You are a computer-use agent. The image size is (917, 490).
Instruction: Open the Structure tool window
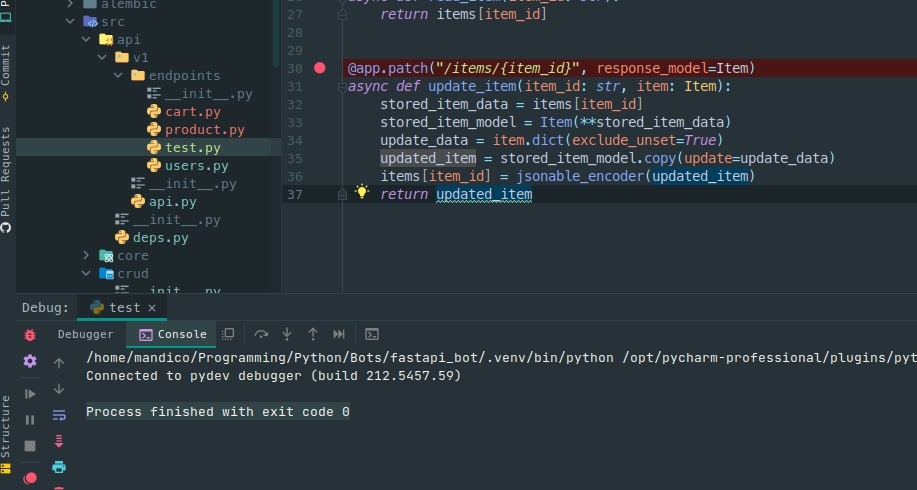[6, 433]
